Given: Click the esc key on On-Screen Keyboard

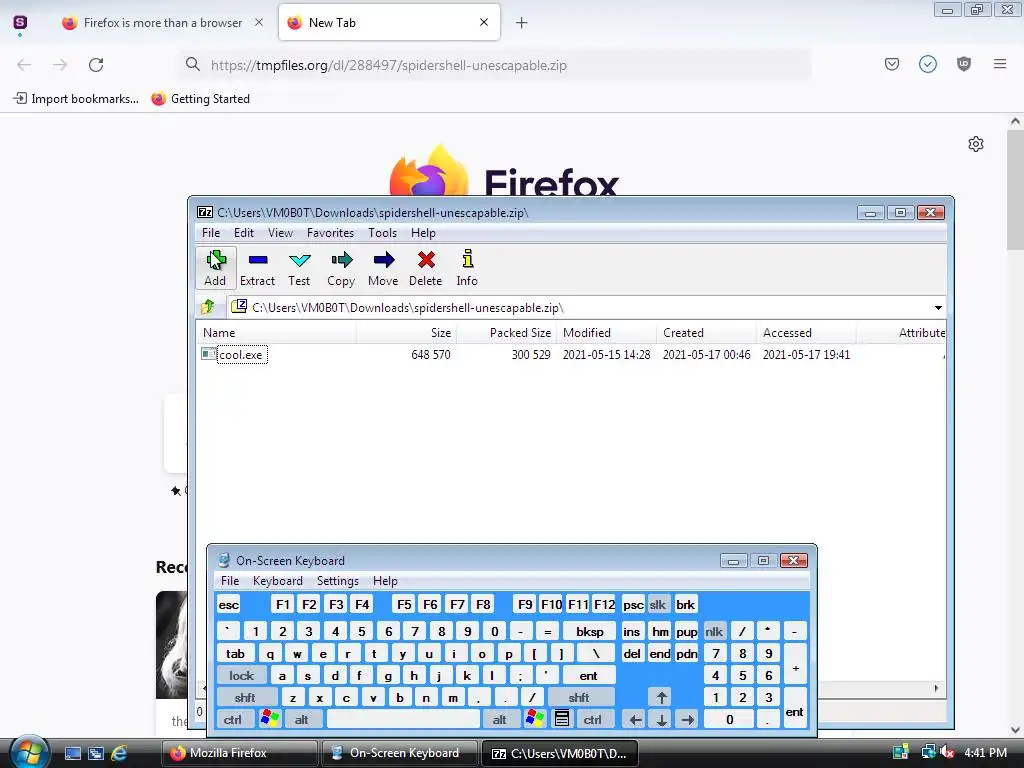Looking at the screenshot, I should pos(229,605).
